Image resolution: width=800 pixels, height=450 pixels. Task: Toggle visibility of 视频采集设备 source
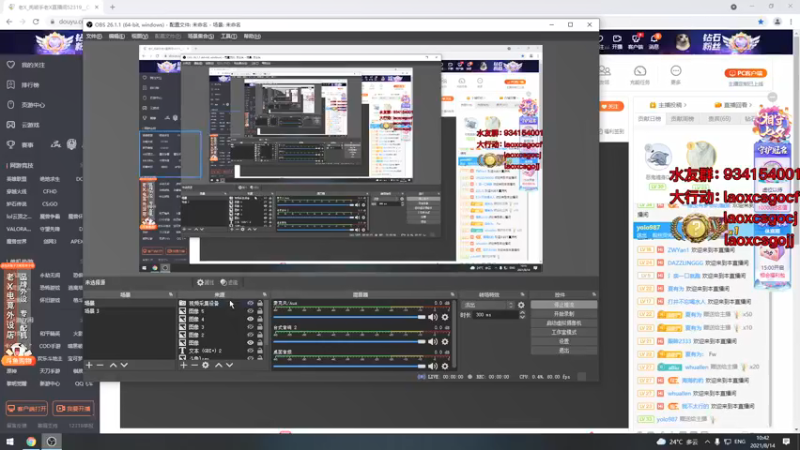click(250, 303)
